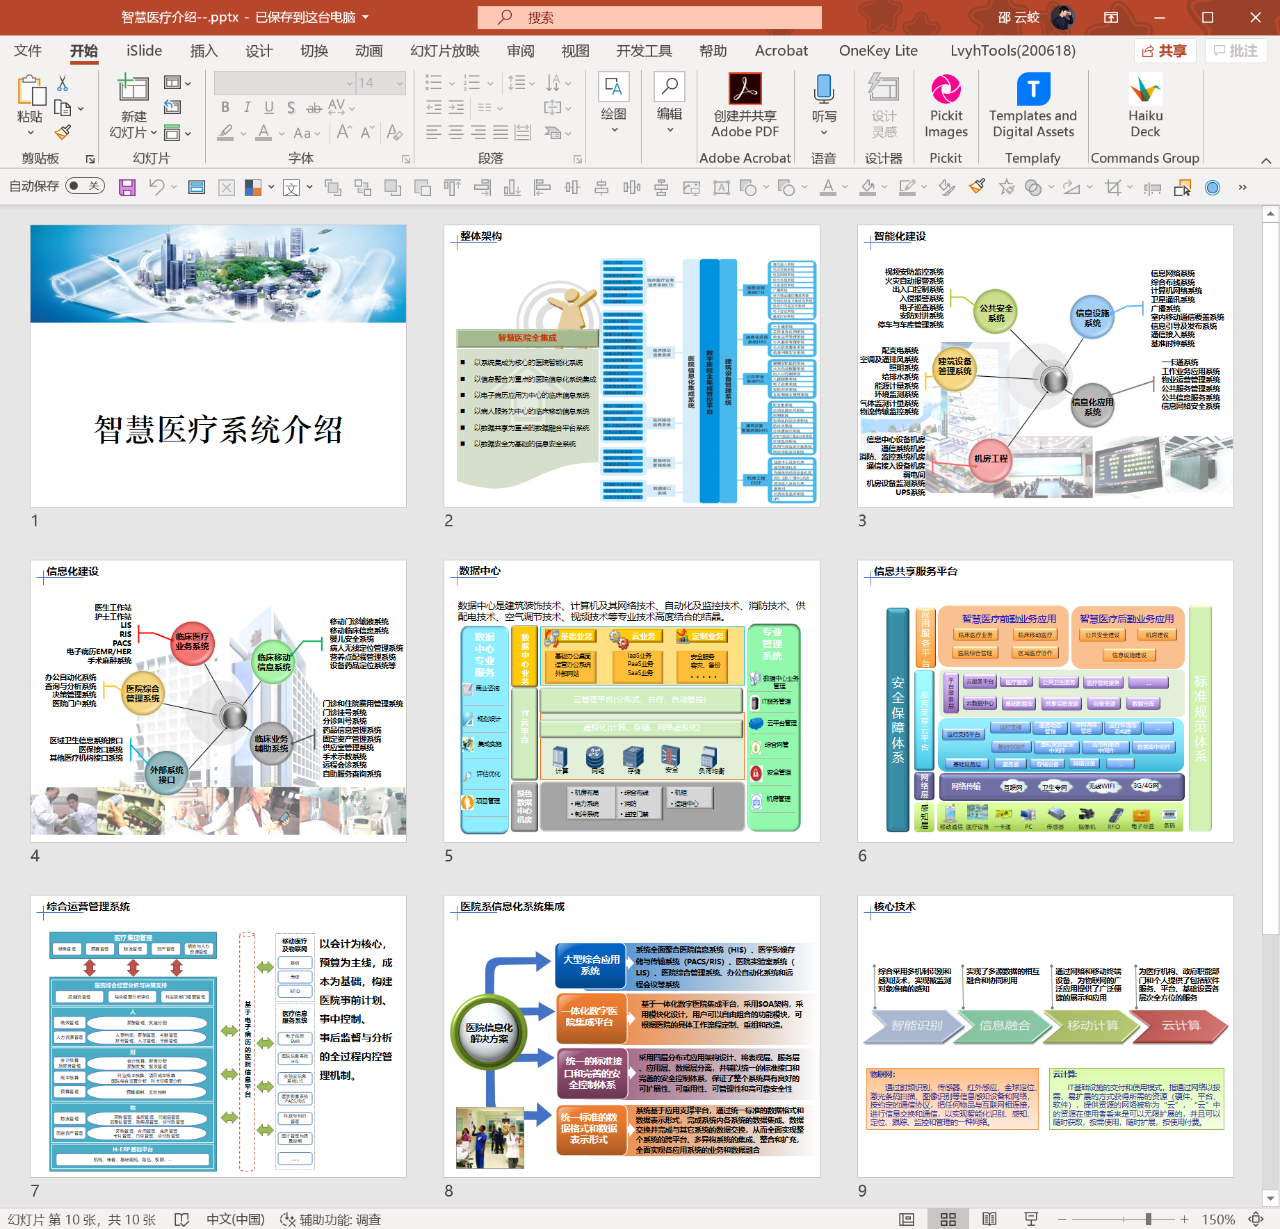This screenshot has width=1280, height=1229.
Task: Switch to Slide Sorter view button
Action: click(948, 1219)
